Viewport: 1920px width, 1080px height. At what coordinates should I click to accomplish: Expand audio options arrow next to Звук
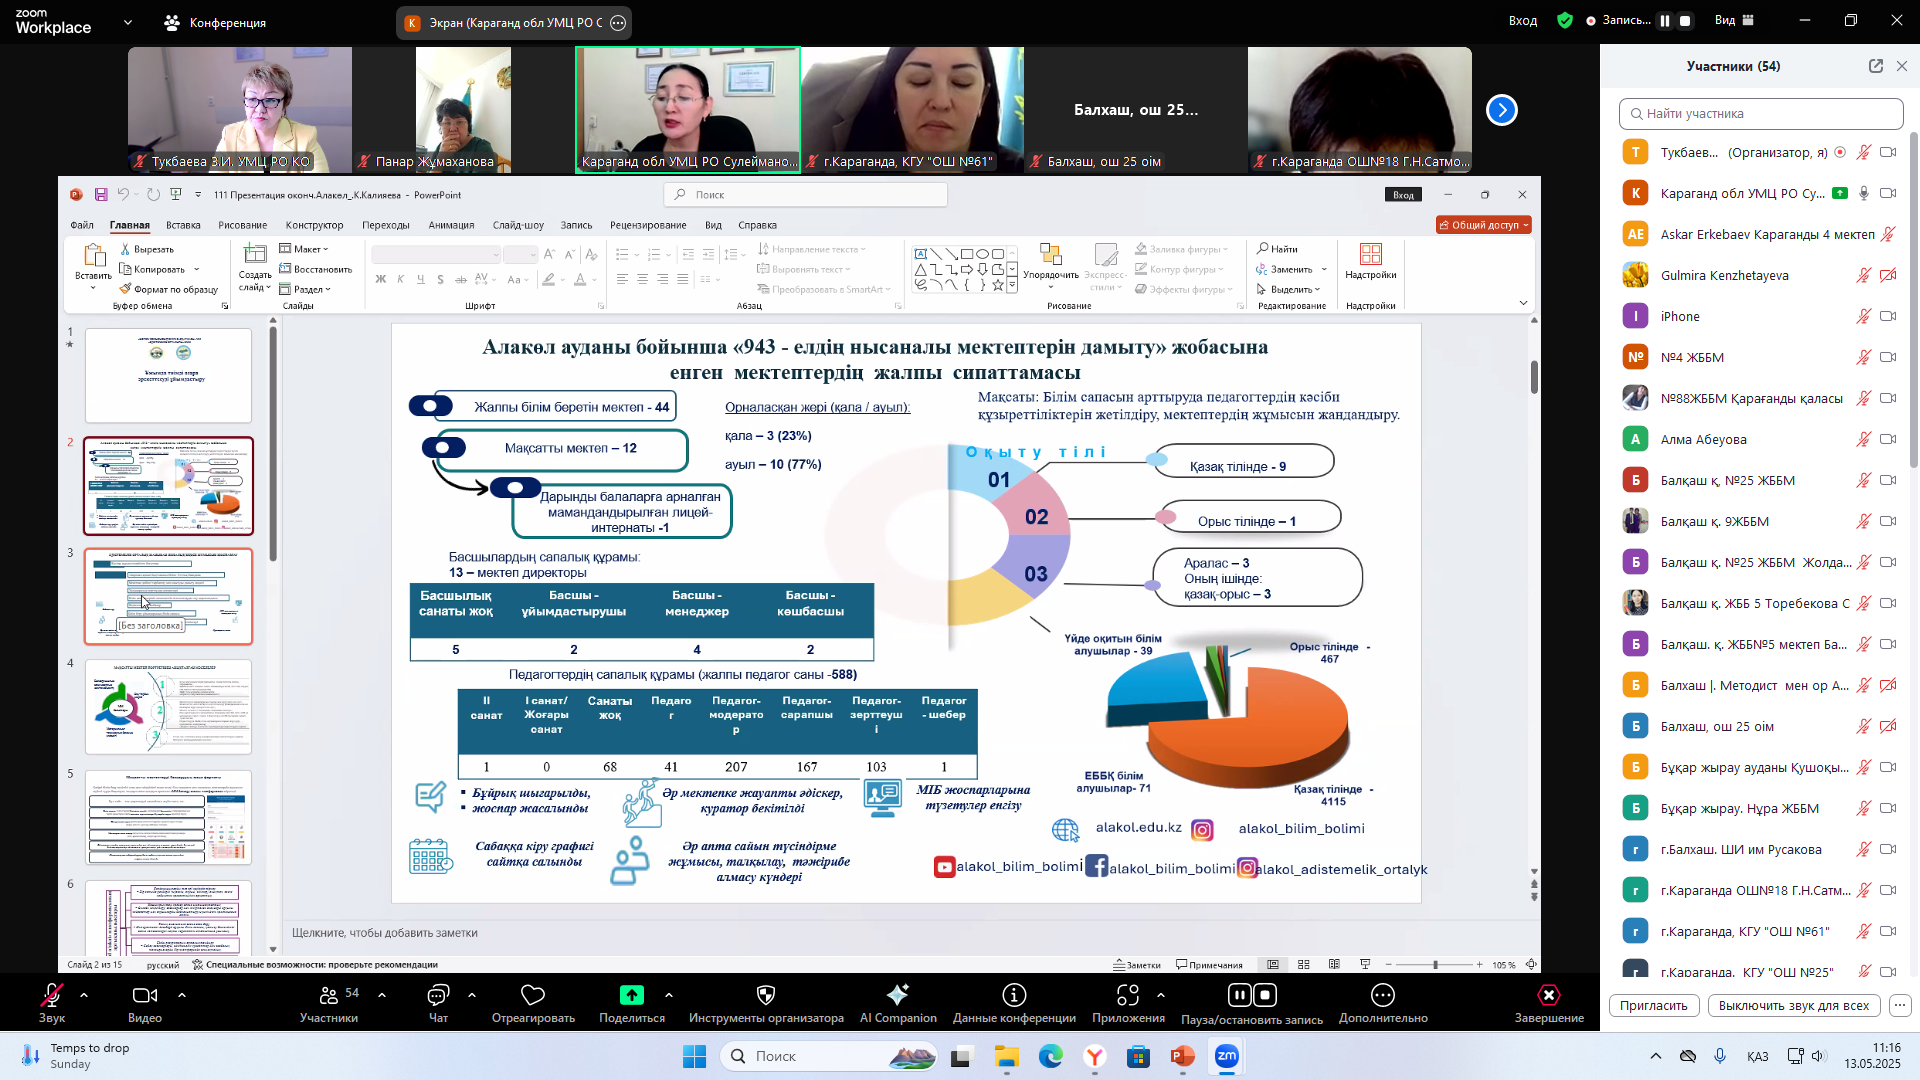click(x=84, y=995)
